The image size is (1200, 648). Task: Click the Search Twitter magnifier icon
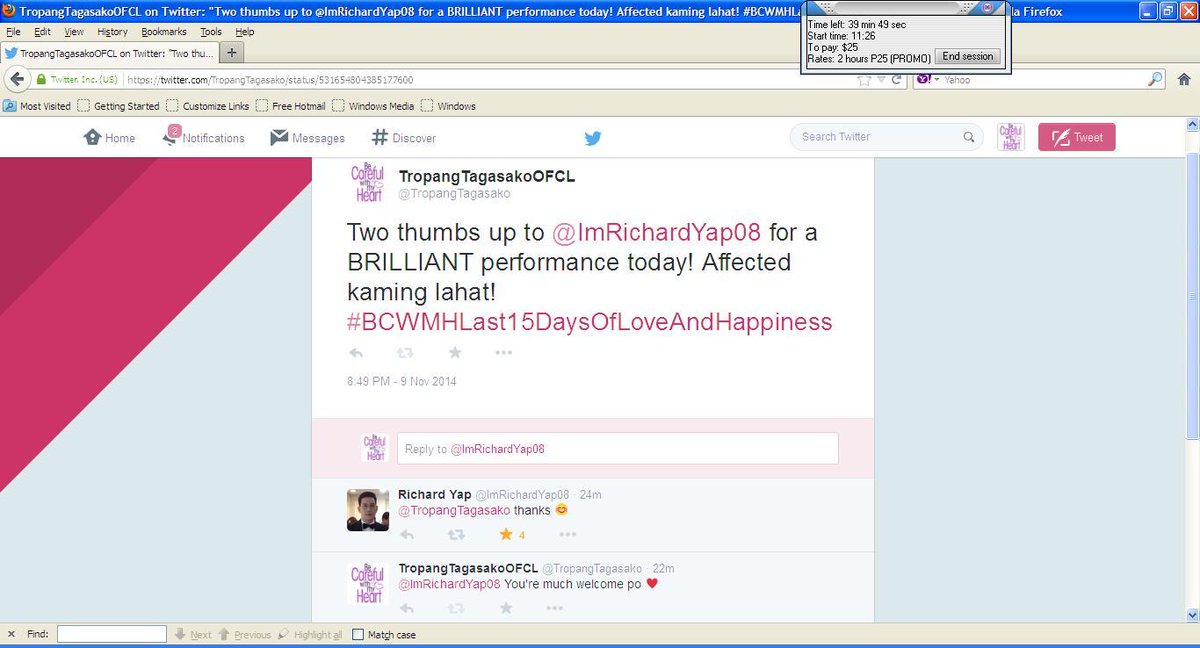tap(968, 137)
